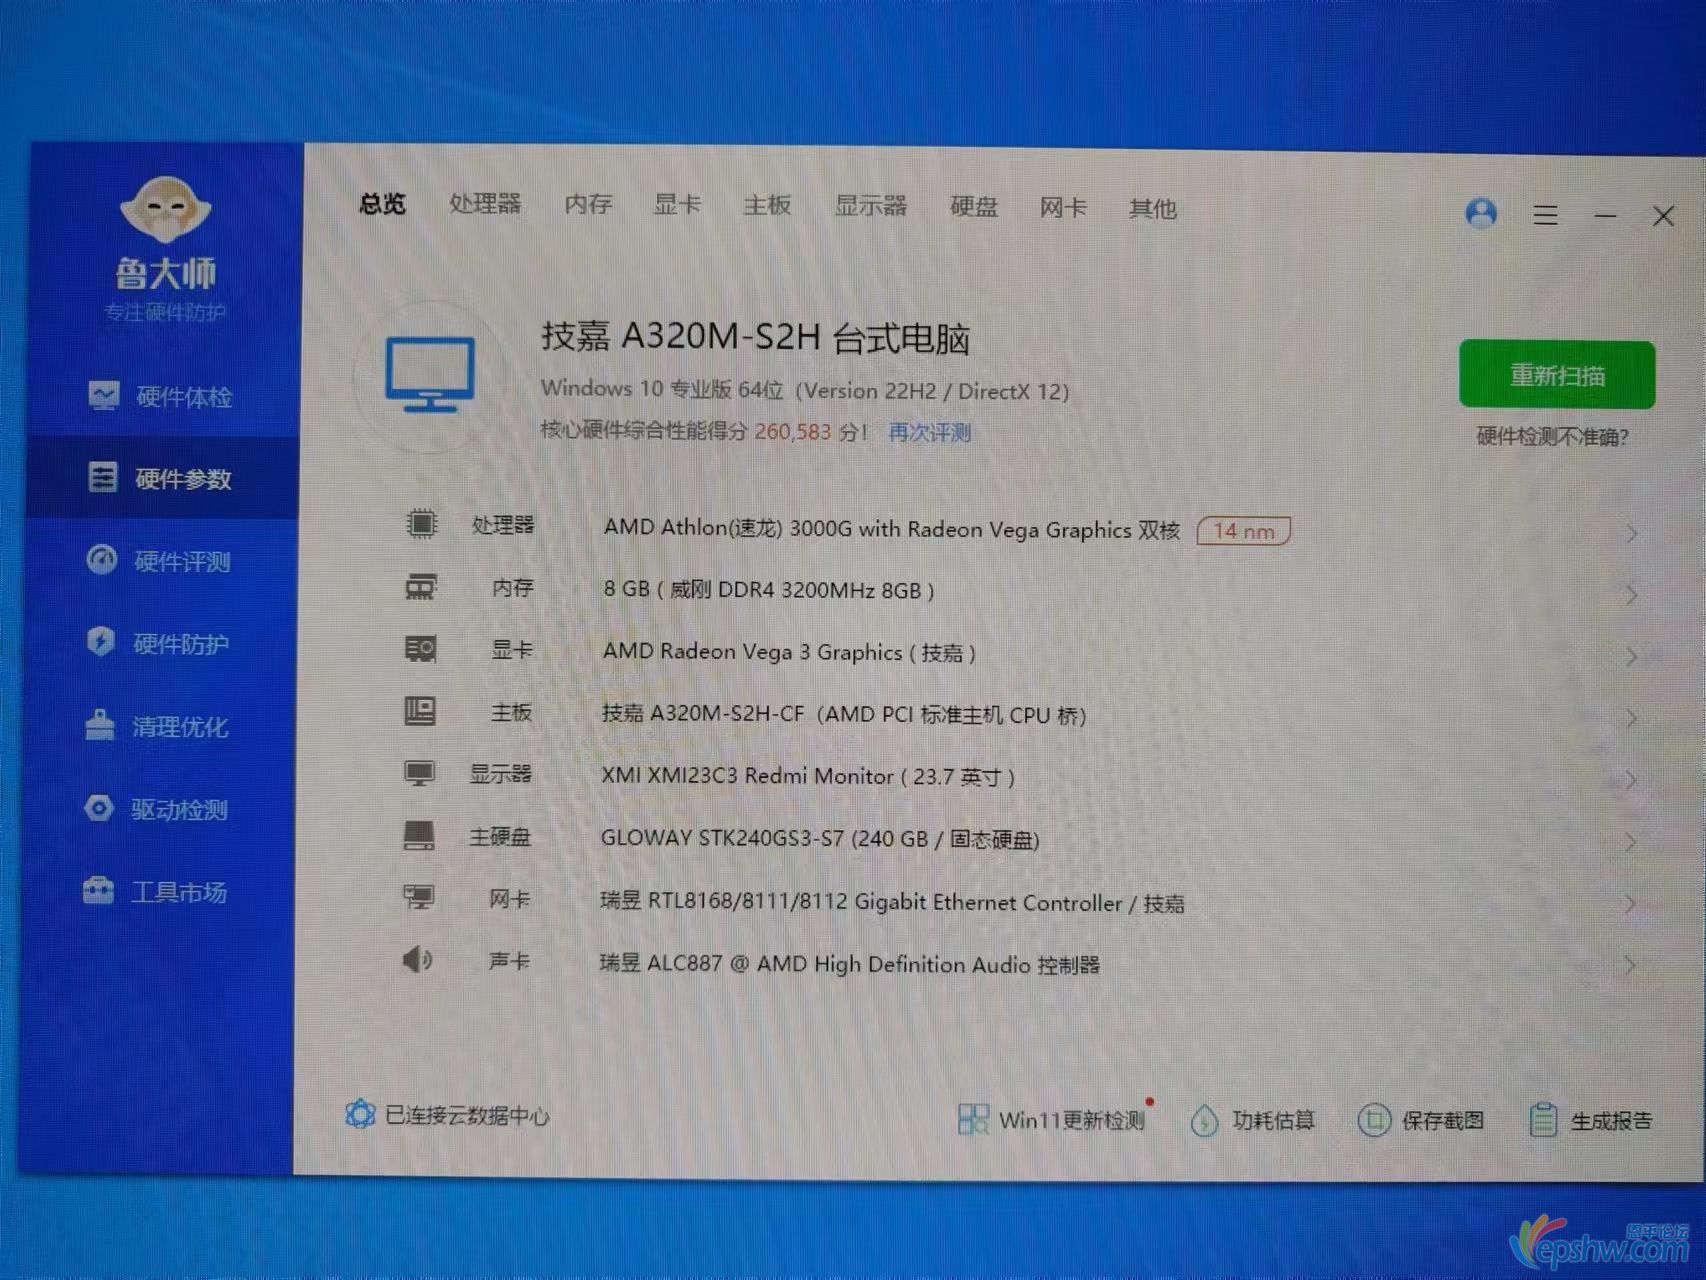The width and height of the screenshot is (1706, 1280).
Task: Open the 硬件防护 protection section
Action: tap(157, 643)
